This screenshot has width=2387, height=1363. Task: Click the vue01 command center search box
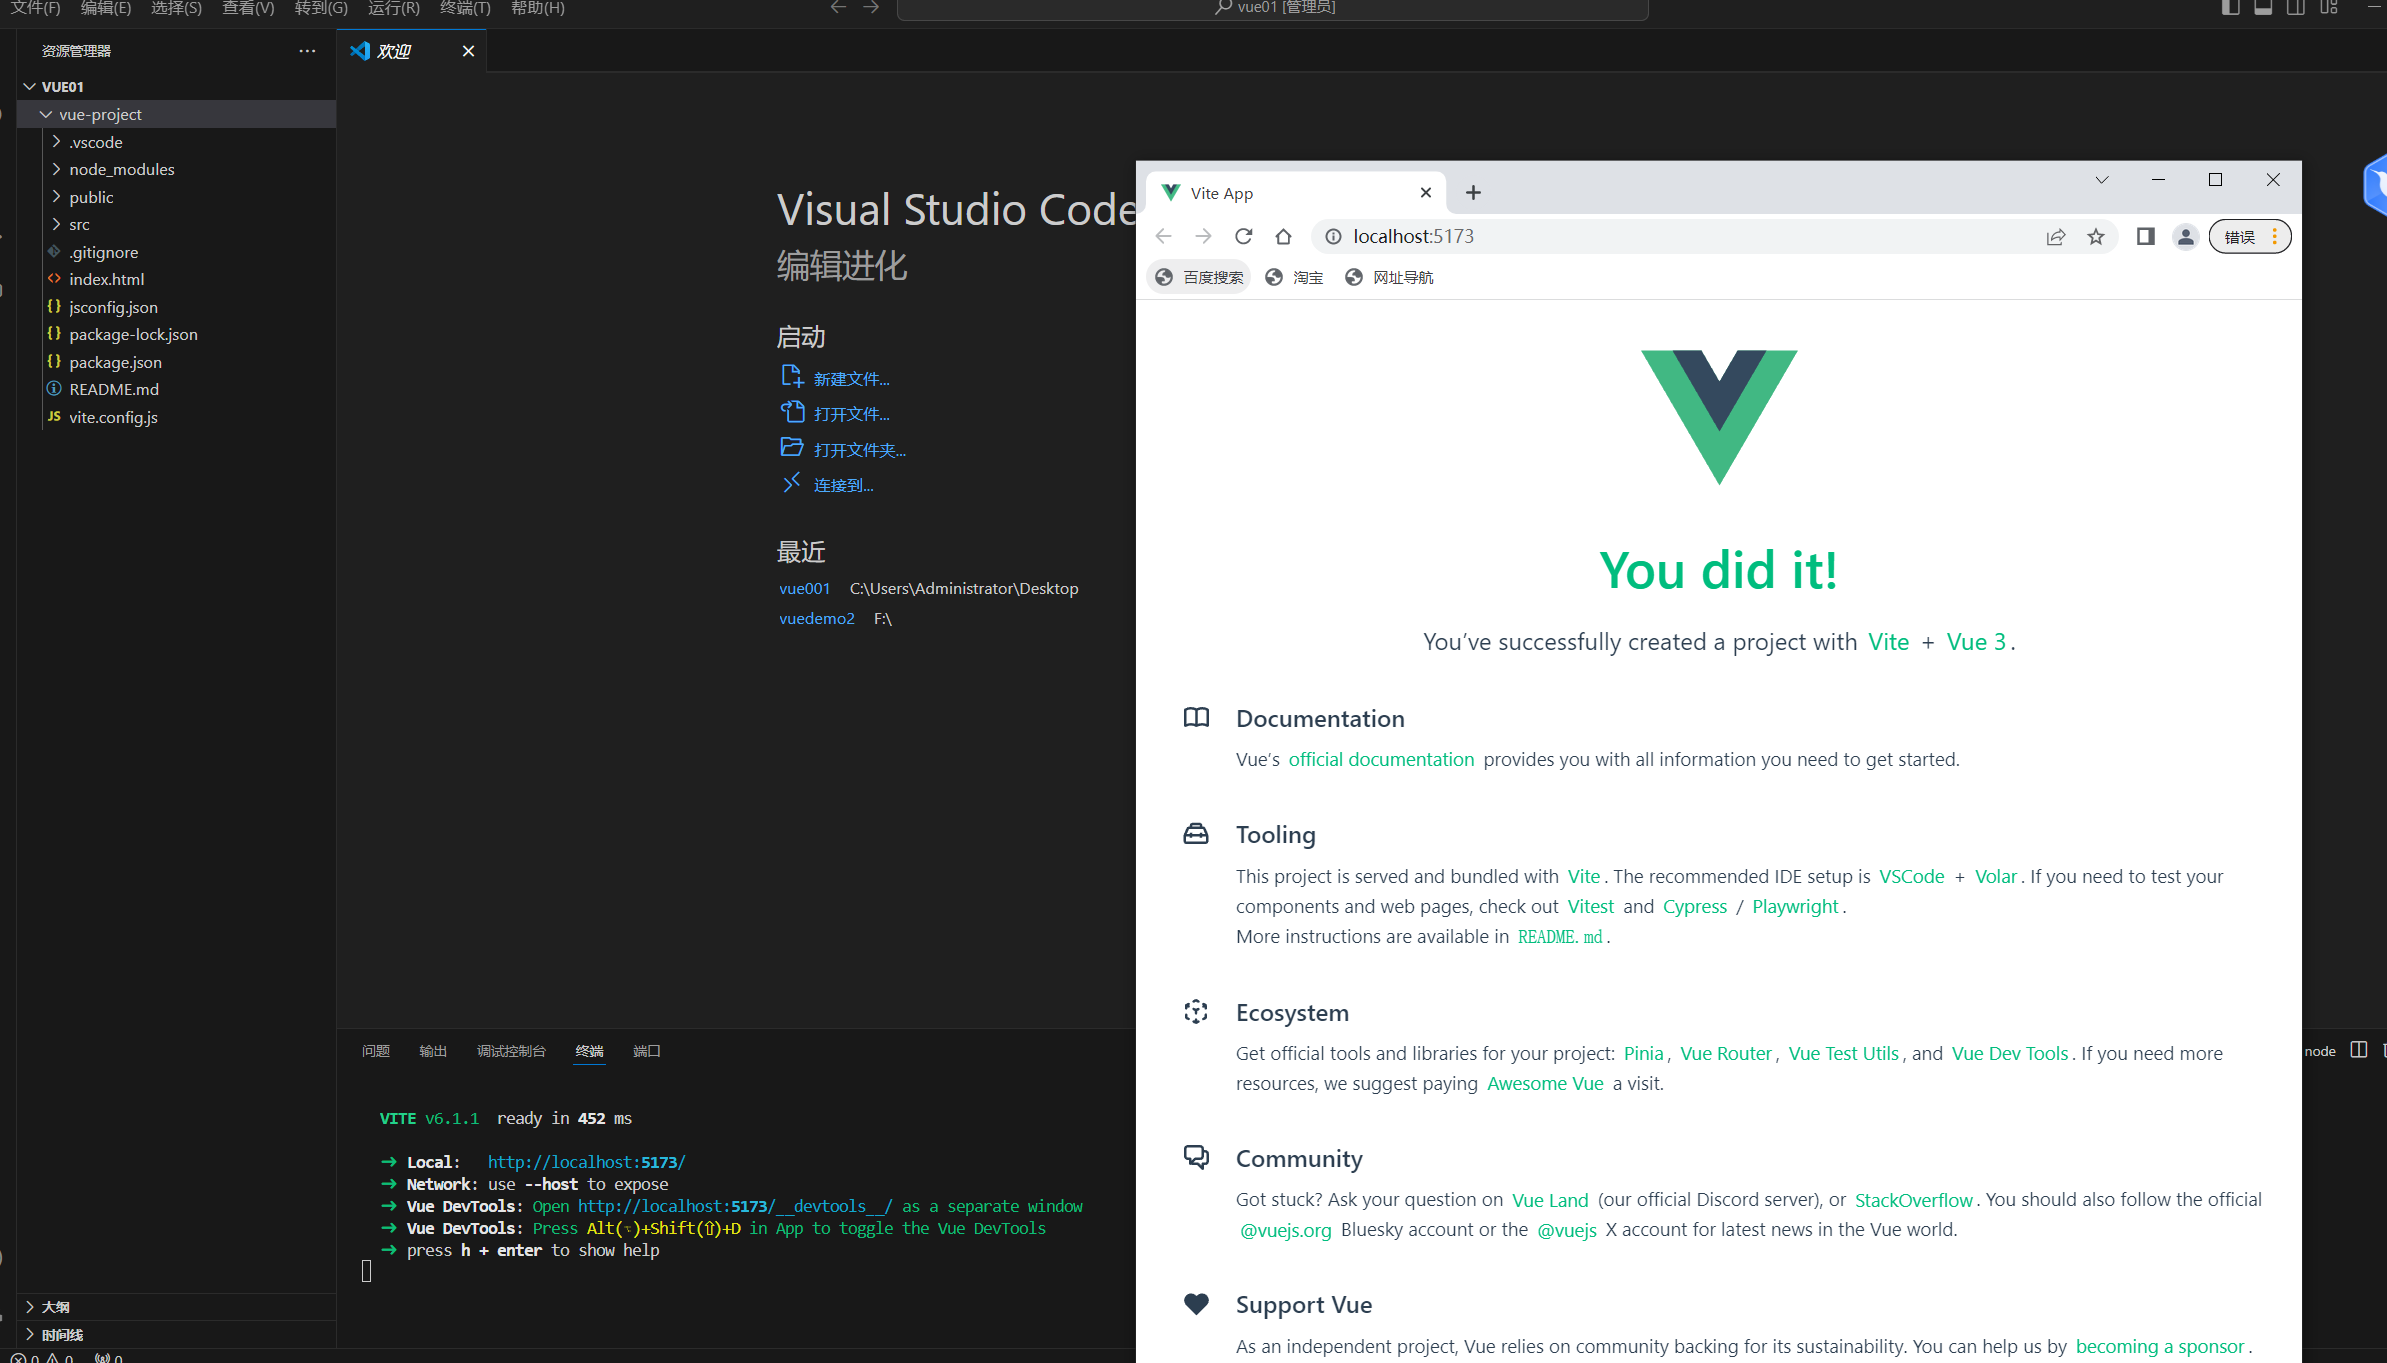coord(1273,8)
